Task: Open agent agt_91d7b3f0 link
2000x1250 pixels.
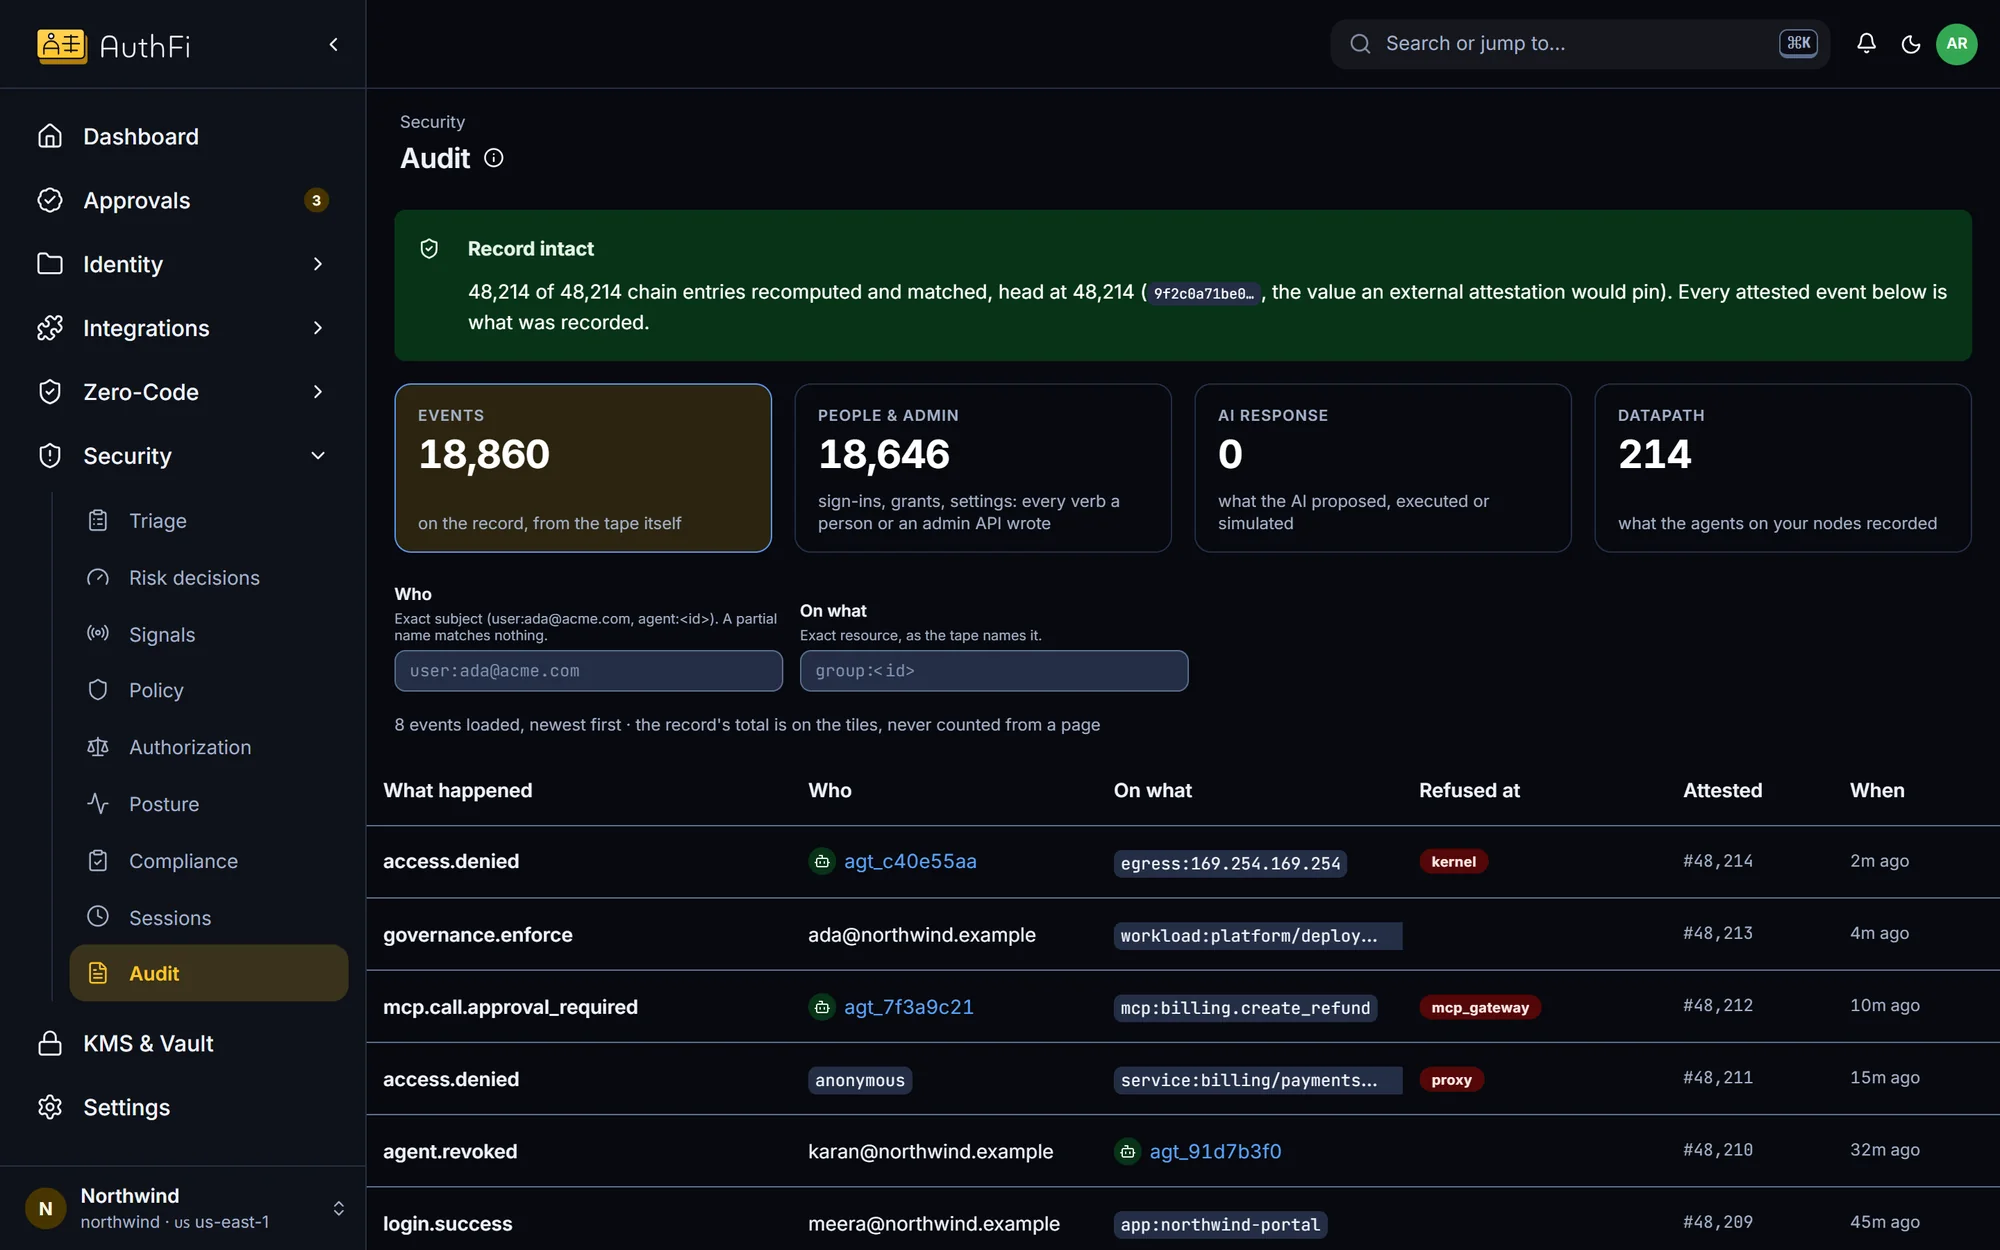Action: (1215, 1152)
